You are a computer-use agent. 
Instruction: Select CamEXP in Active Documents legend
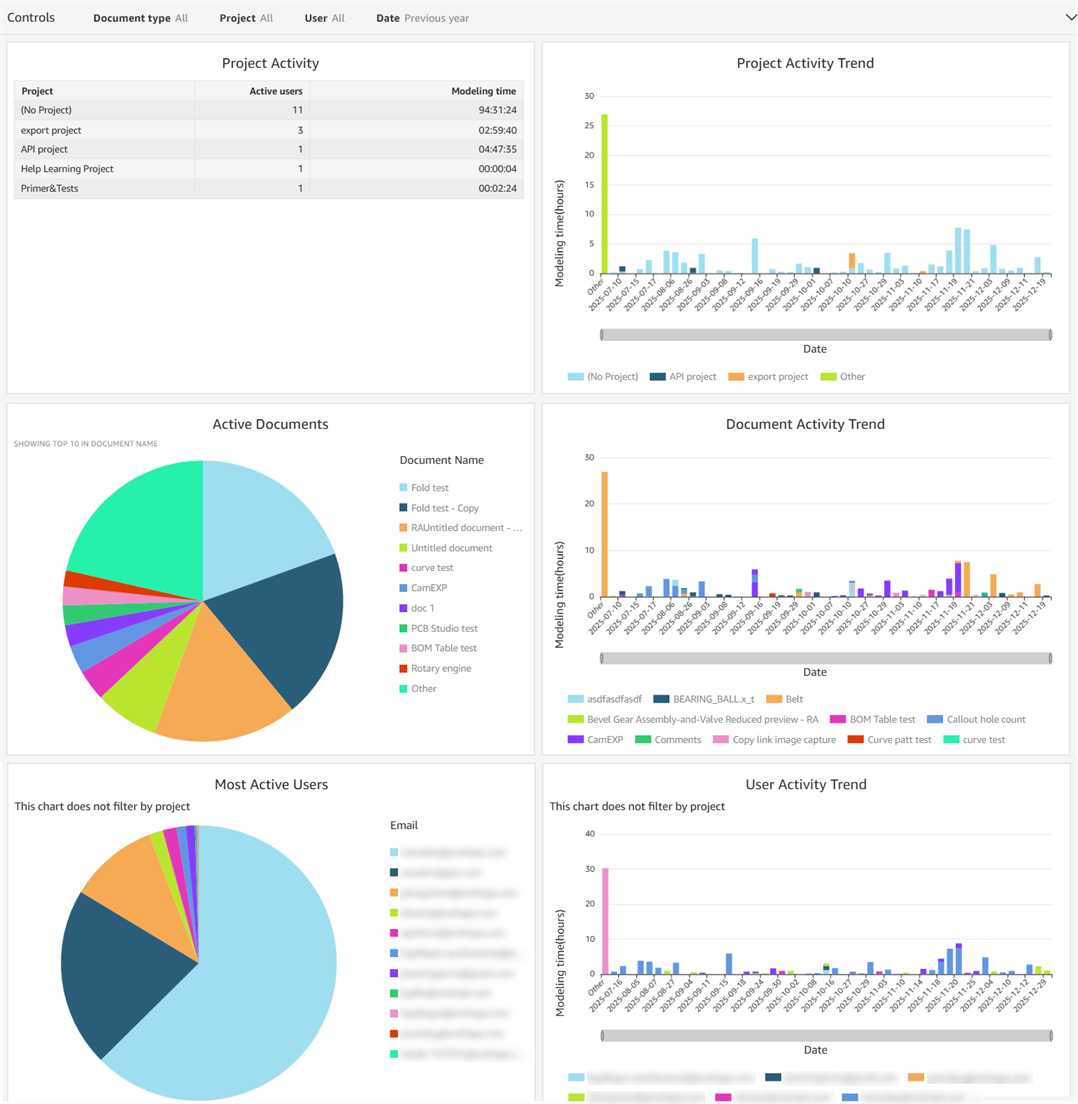coord(423,588)
